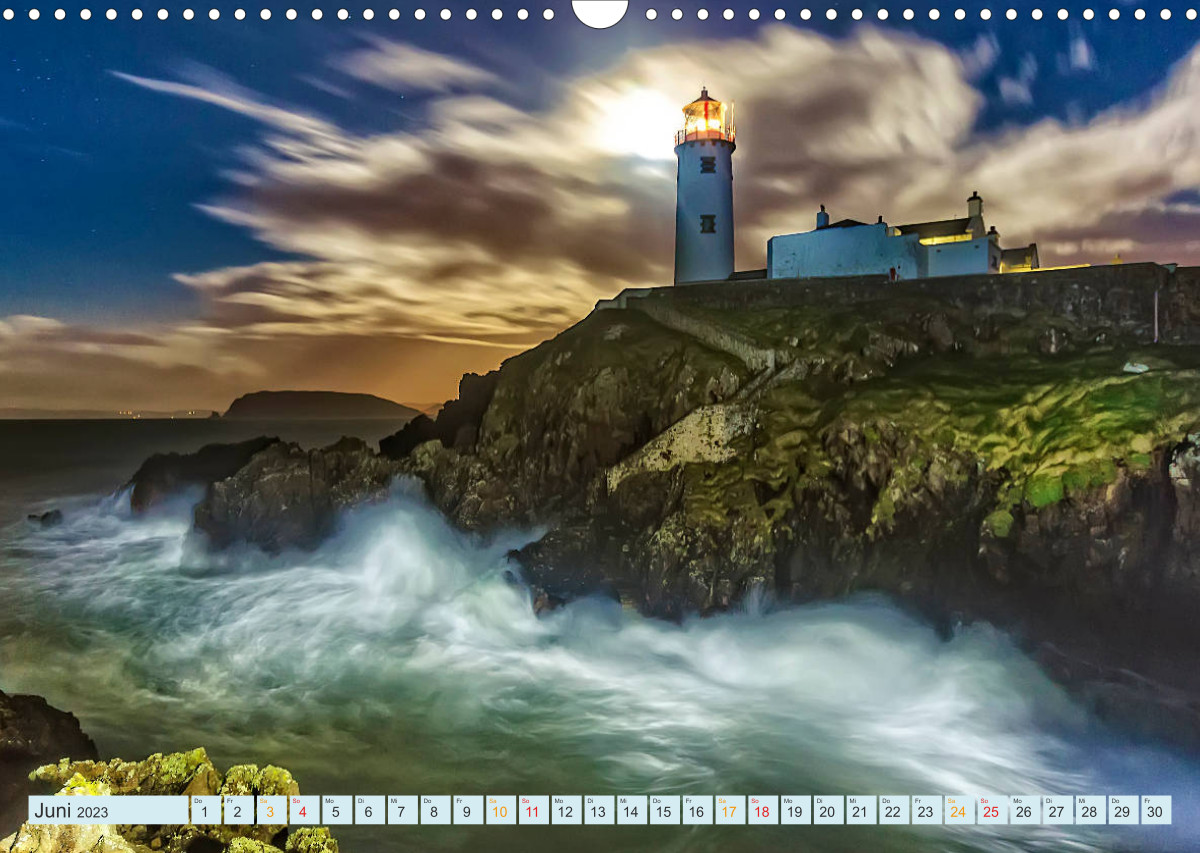Choose Saturday 17 in the calendar
This screenshot has width=1200, height=853.
click(730, 810)
